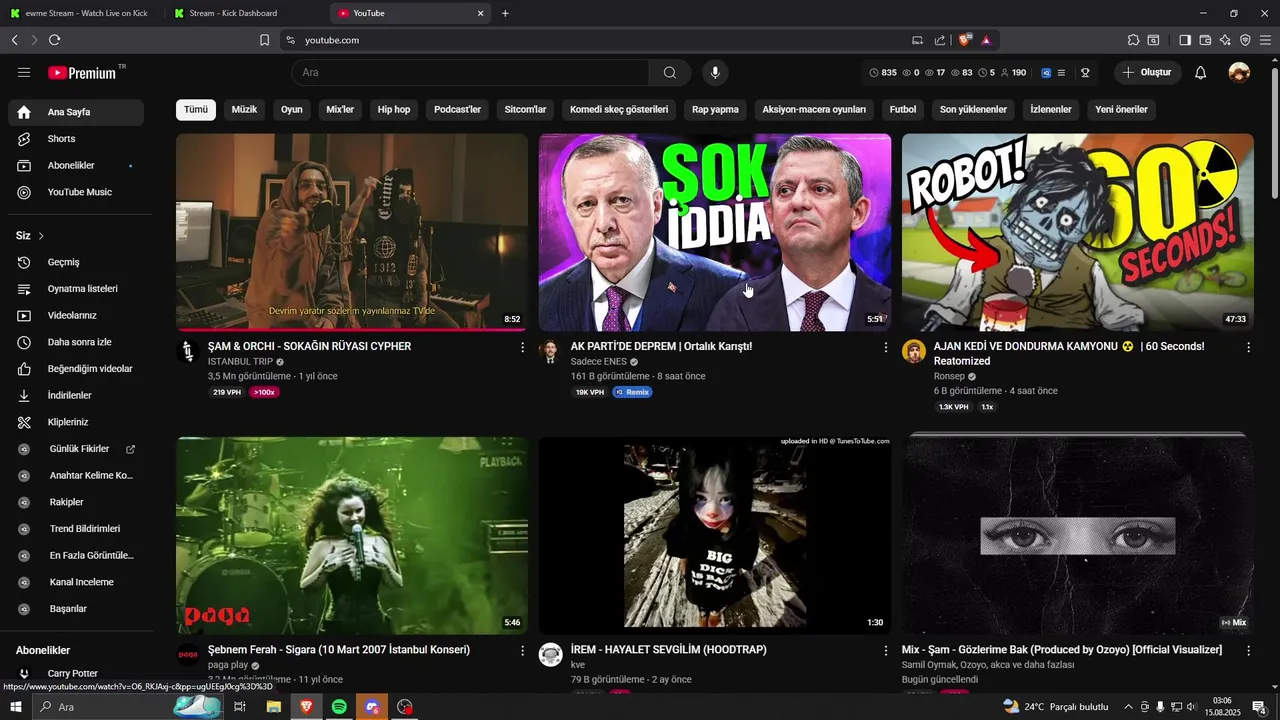Toggle the browser sidebar panel icon
The width and height of the screenshot is (1280, 720).
click(1185, 40)
